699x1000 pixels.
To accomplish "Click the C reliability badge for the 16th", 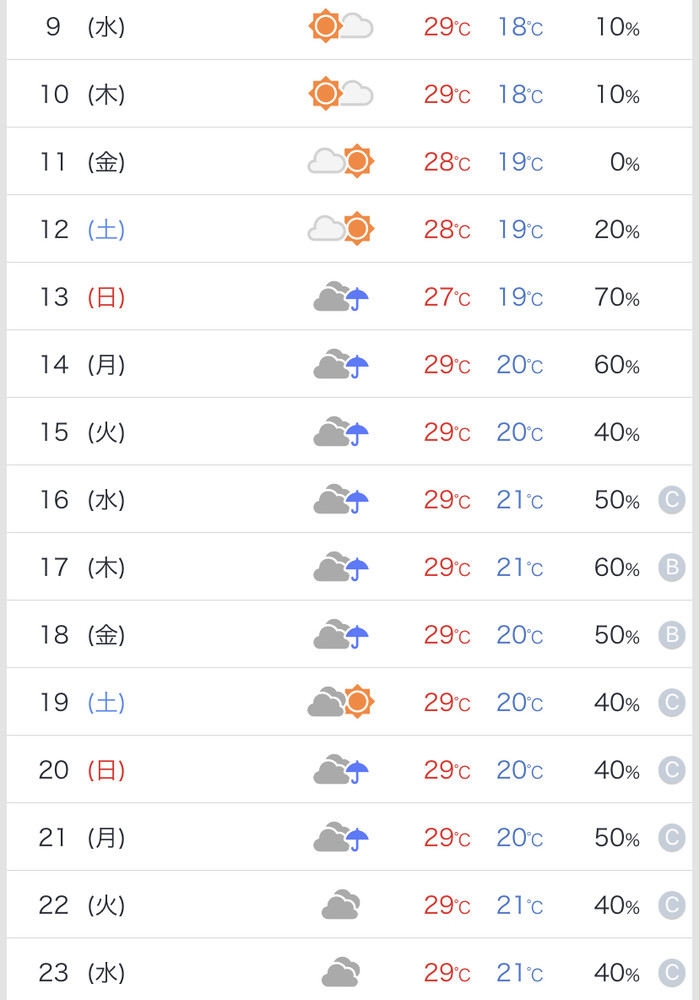I will (x=672, y=500).
